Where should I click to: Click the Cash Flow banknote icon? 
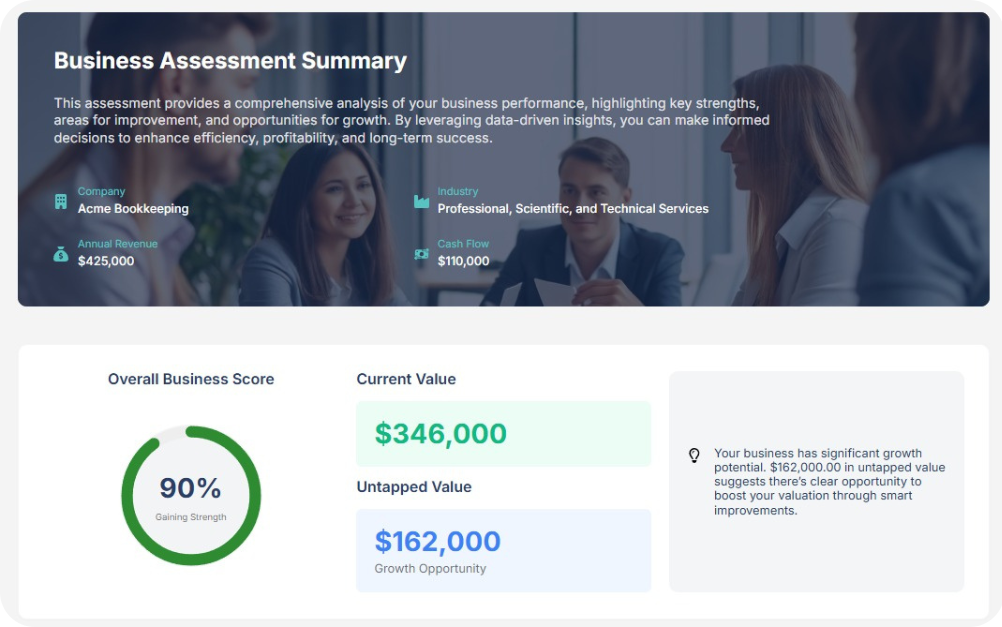click(x=421, y=254)
